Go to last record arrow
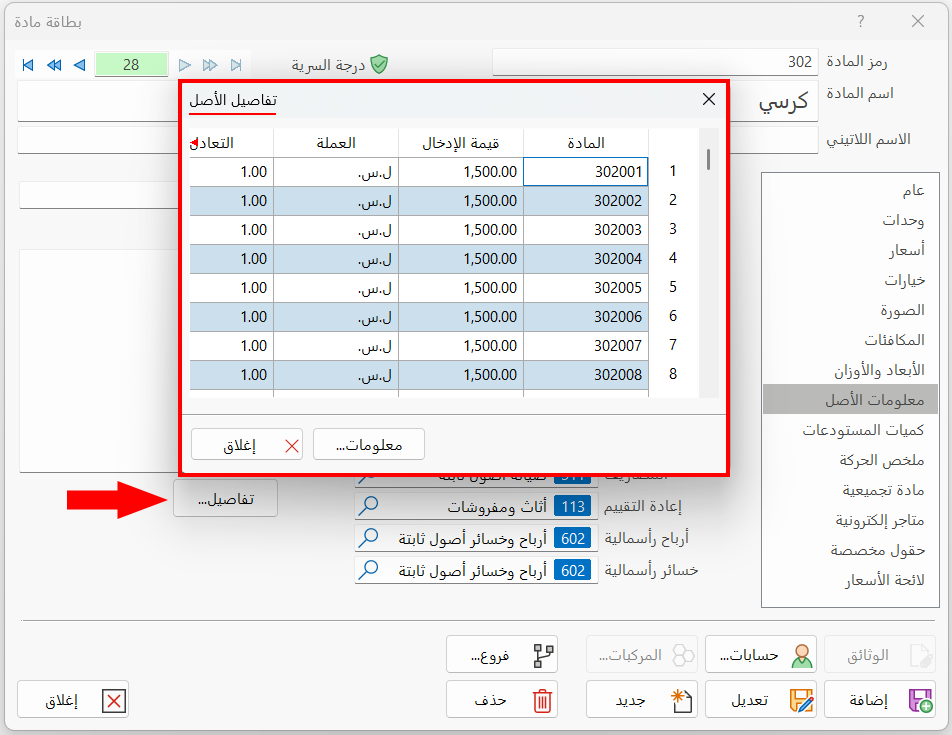The image size is (952, 735). pyautogui.click(x=236, y=65)
